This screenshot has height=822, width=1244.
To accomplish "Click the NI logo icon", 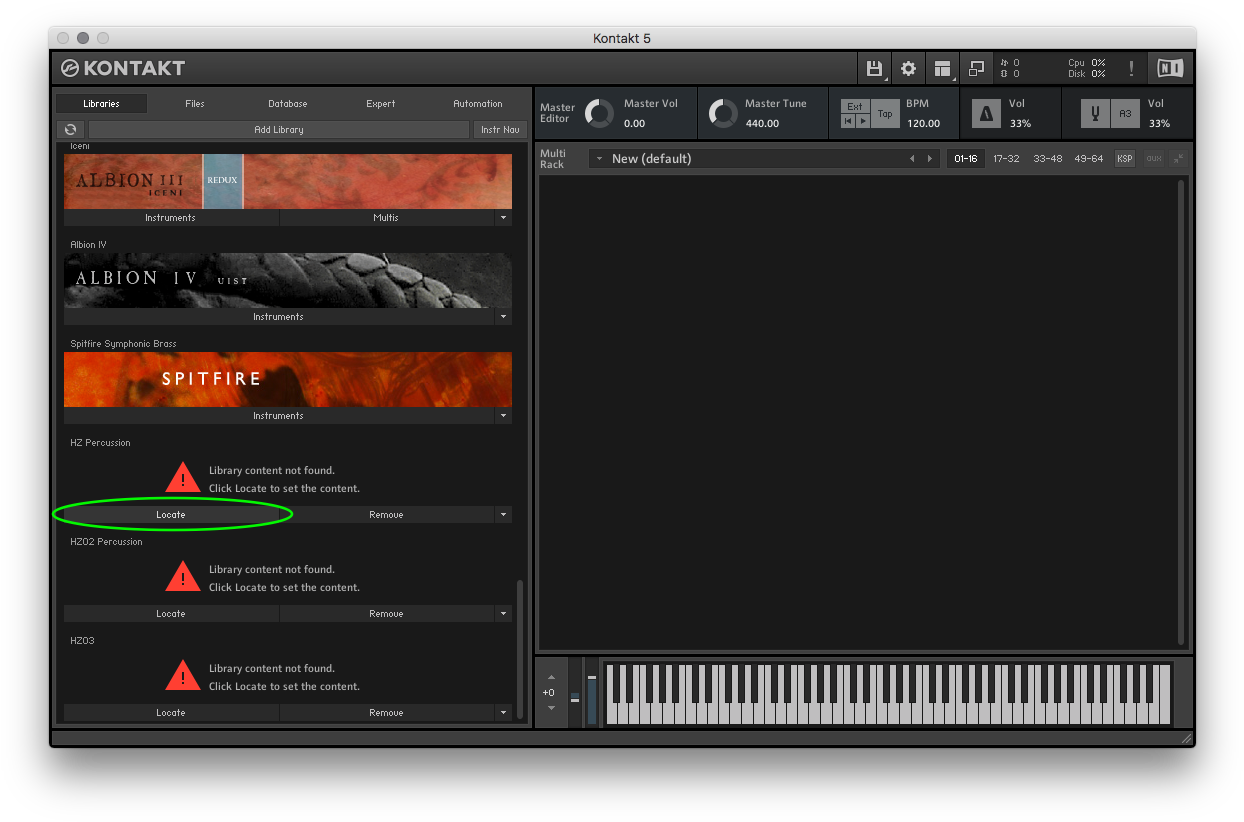I will coord(1170,68).
